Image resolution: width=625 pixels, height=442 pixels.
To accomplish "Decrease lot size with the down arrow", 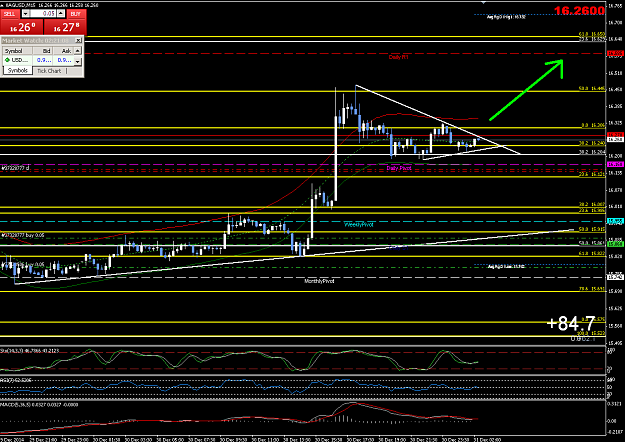I will coord(26,14).
